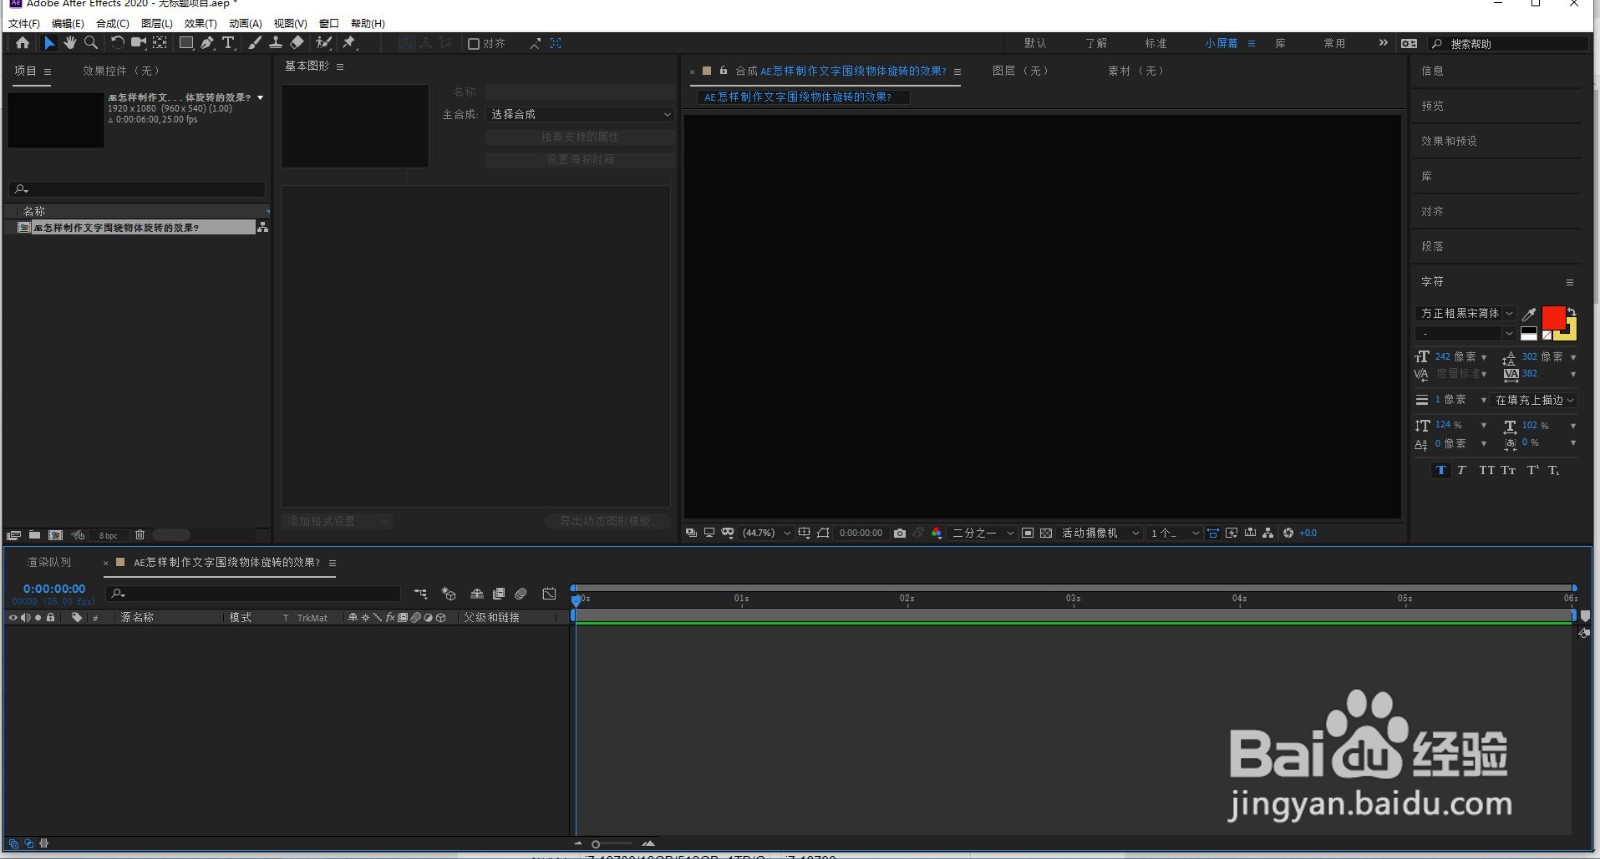Select the Hand tool
The height and width of the screenshot is (859, 1600).
pos(70,43)
